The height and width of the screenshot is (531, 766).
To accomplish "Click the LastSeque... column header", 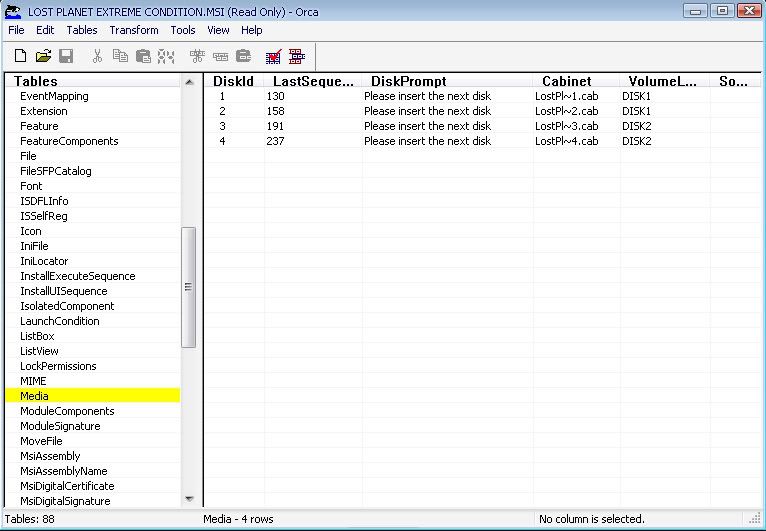I will [x=313, y=81].
